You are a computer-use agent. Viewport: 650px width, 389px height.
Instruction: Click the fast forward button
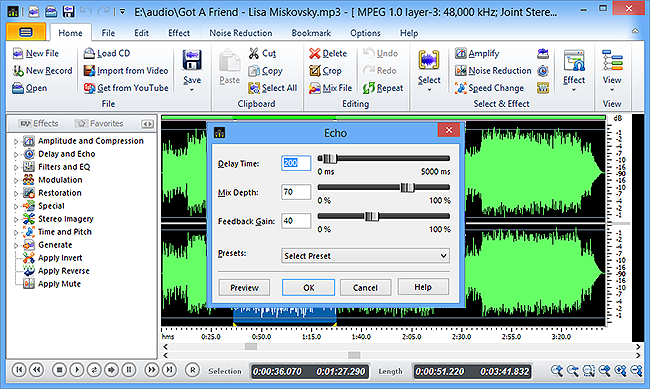tap(152, 370)
